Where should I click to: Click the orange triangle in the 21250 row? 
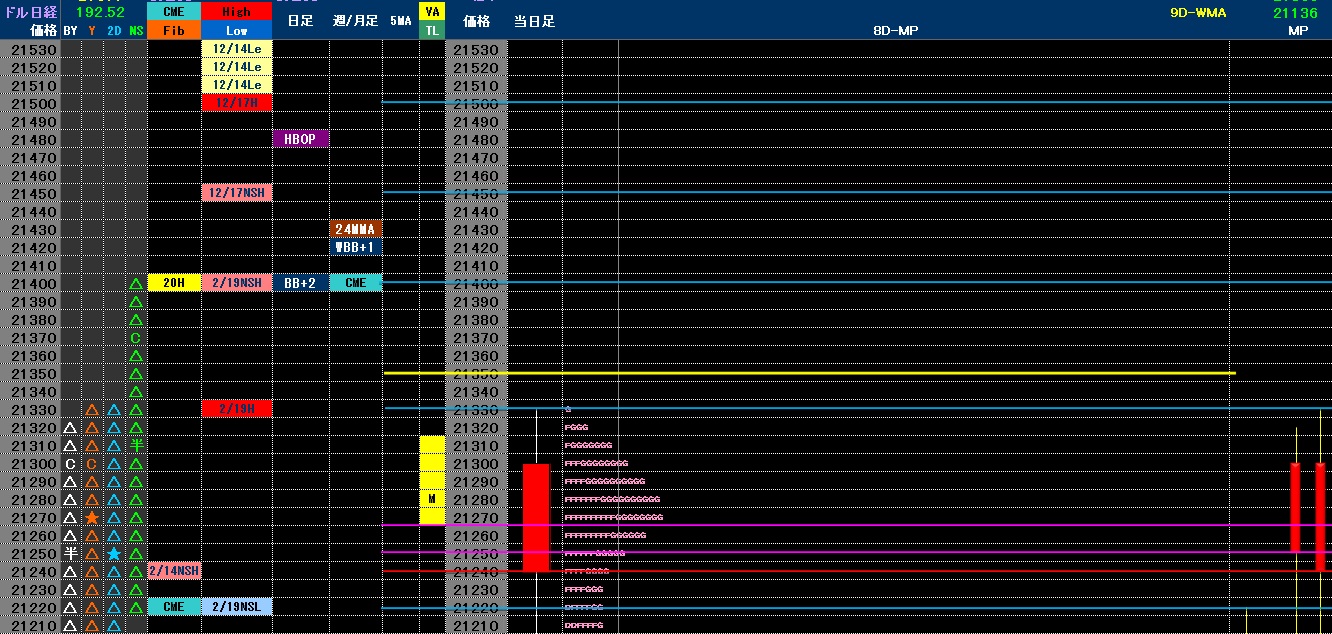point(92,553)
